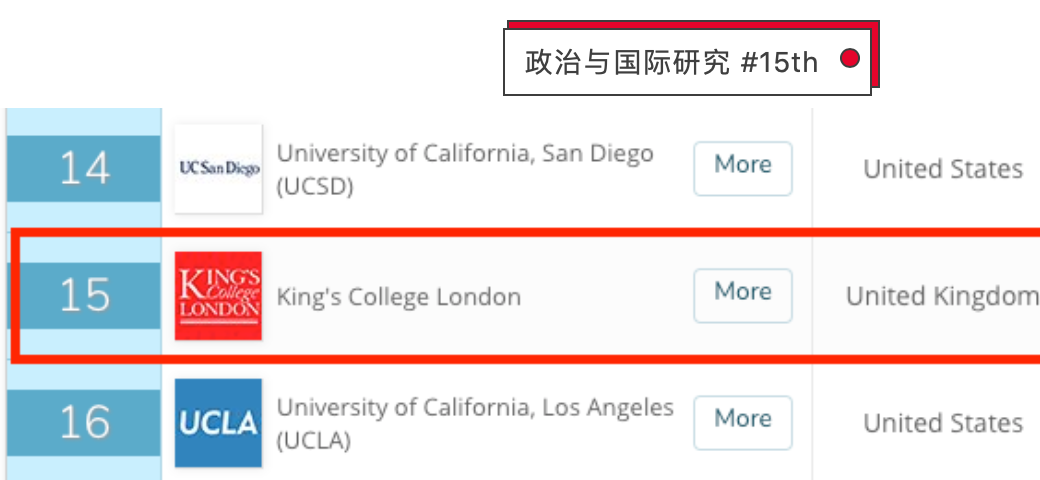This screenshot has width=1040, height=480.
Task: Click the UC San Diego logo
Action: click(218, 168)
